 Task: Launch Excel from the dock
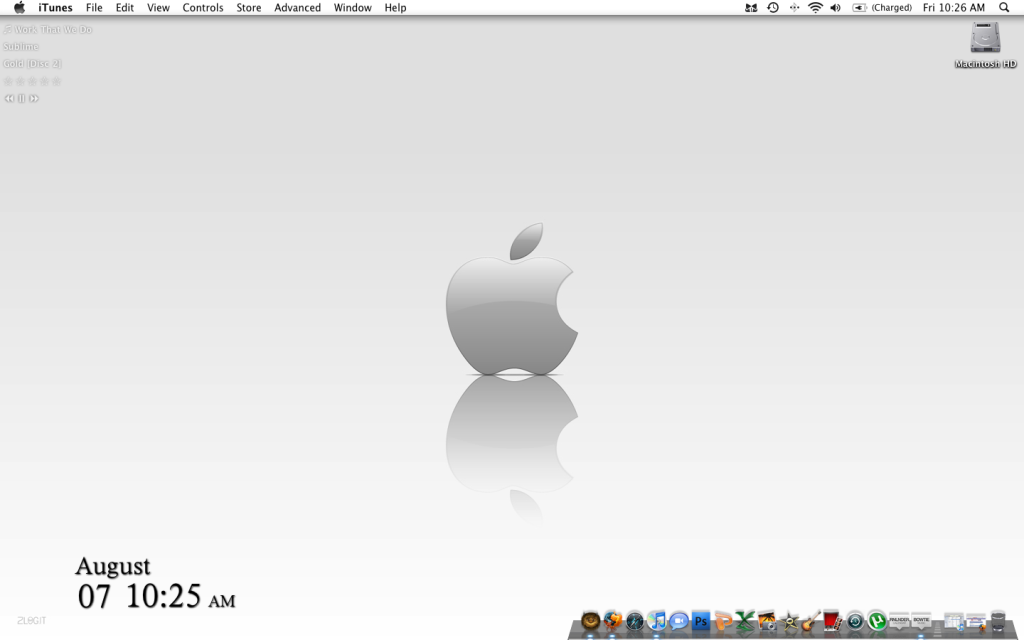(744, 620)
